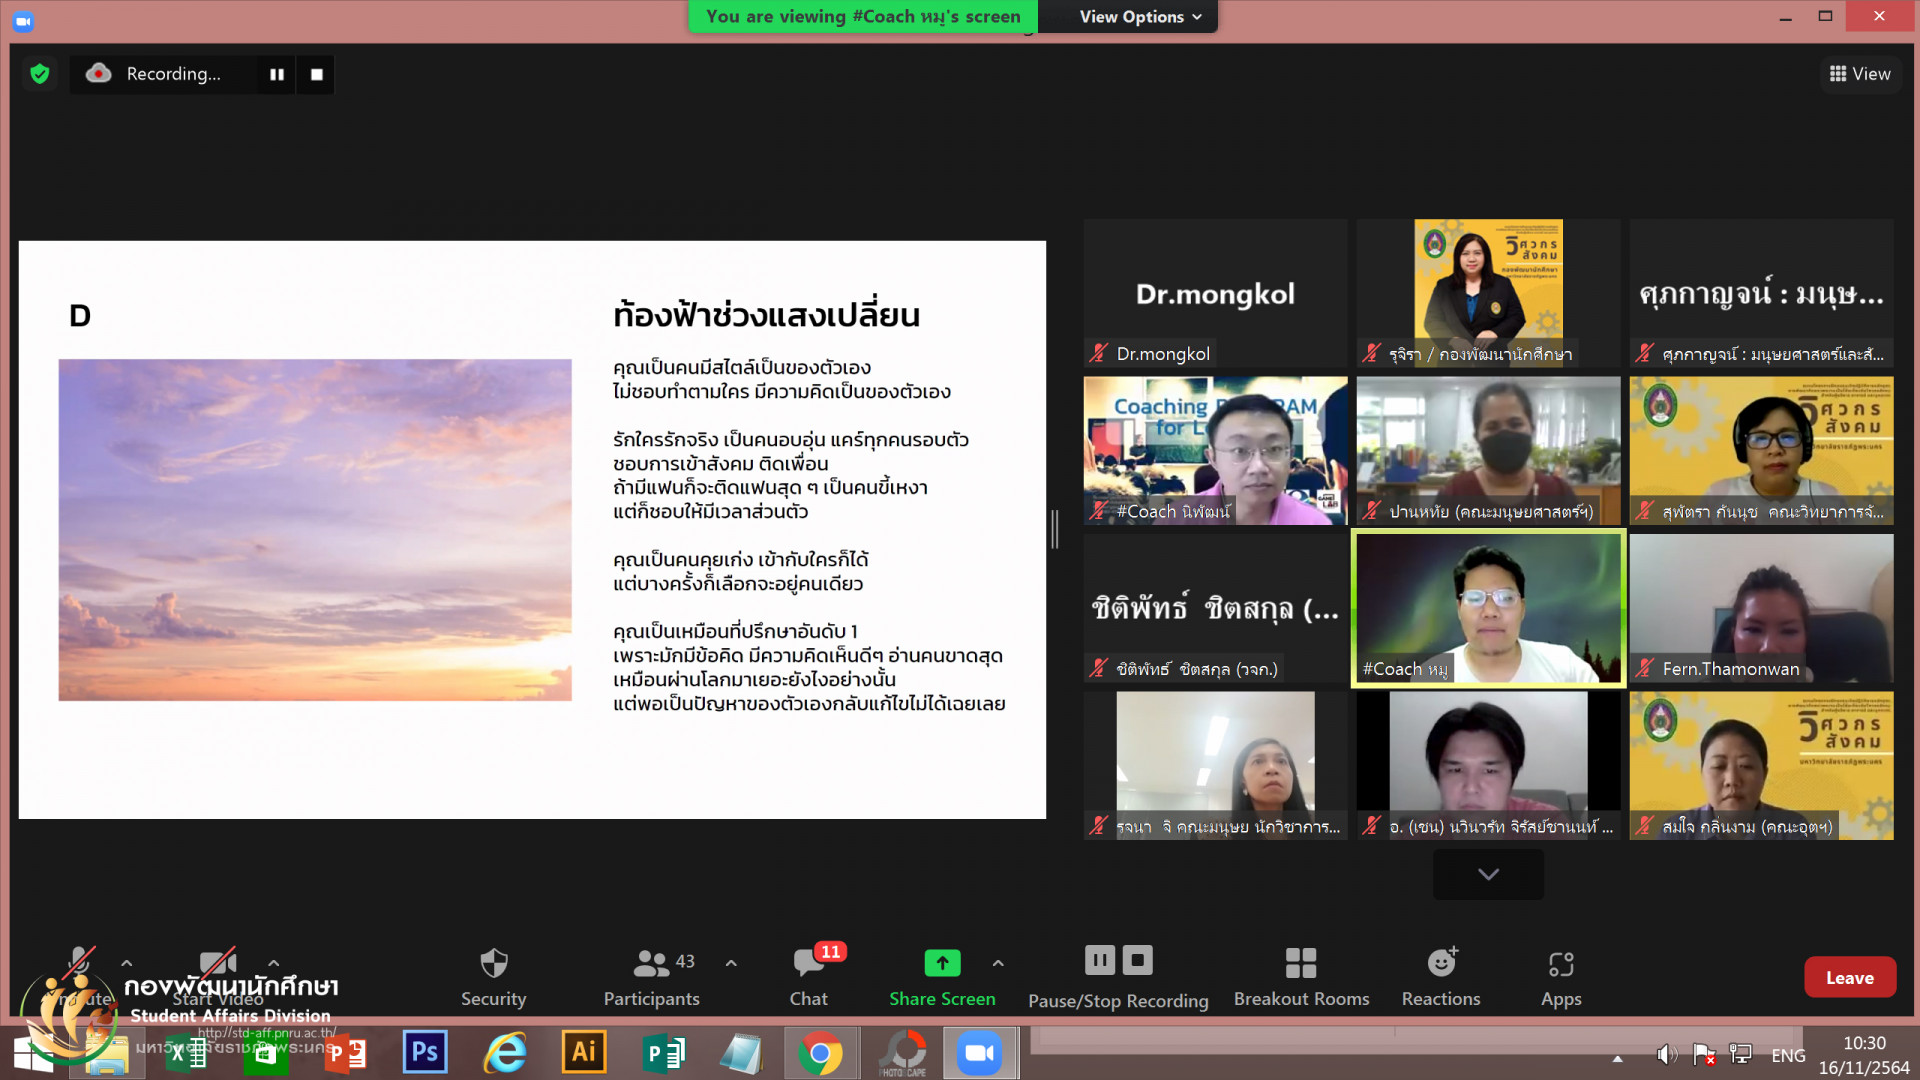Open Share Screen options caret
Viewport: 1920px width, 1080px height.
tap(998, 963)
